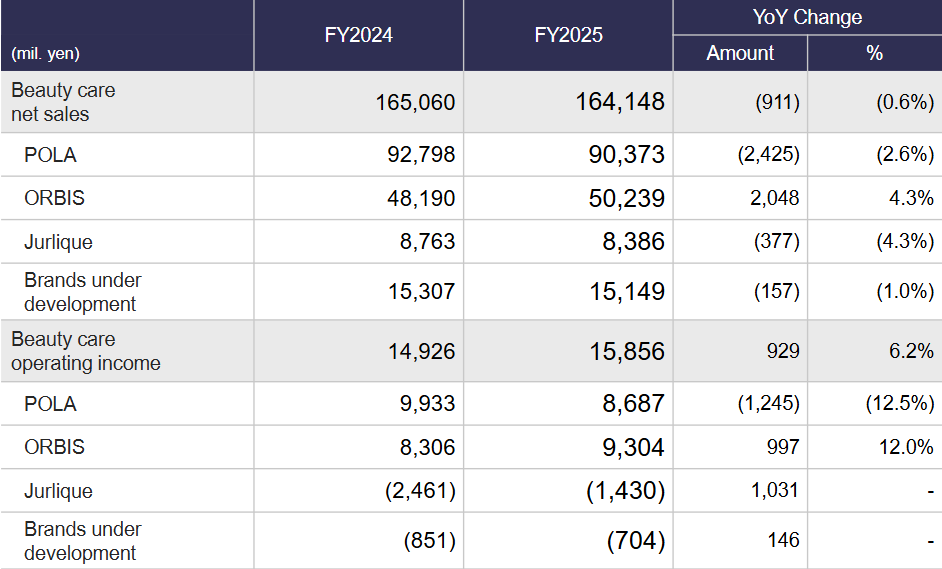942x569 pixels.
Task: Select the (mil. yen) unit label
Action: [x=46, y=54]
